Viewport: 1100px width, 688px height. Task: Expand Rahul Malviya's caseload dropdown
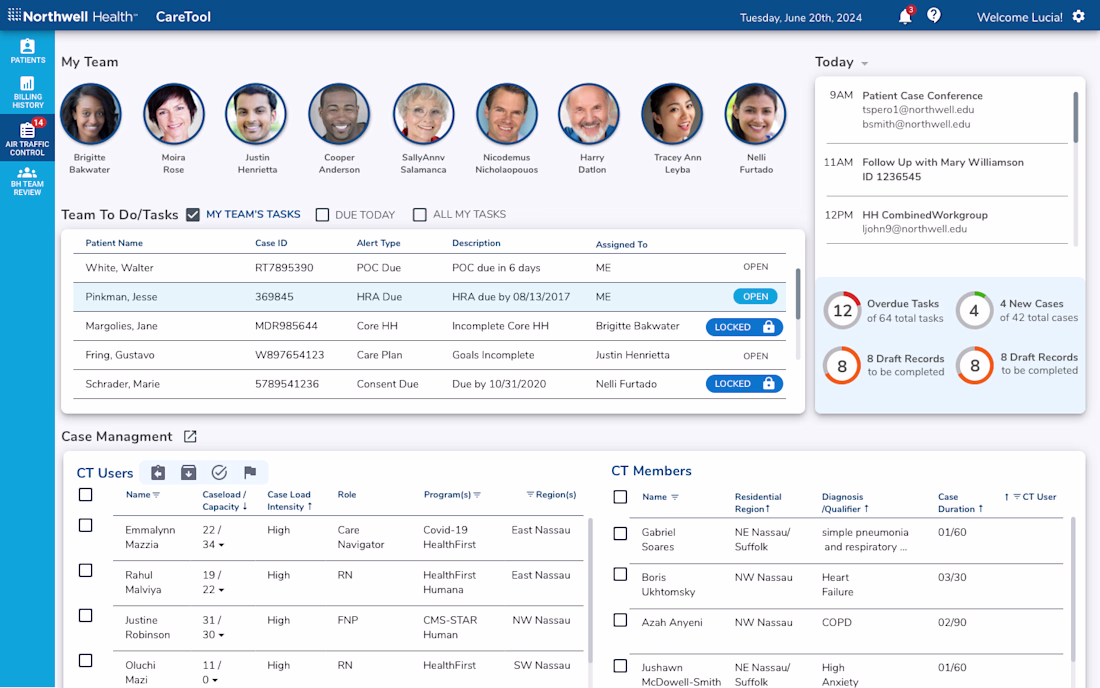[221, 591]
